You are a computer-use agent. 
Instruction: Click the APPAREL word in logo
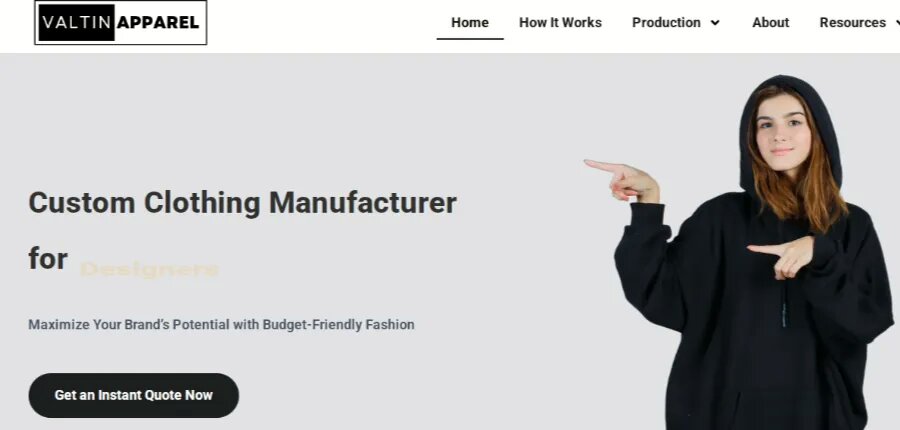pos(158,22)
